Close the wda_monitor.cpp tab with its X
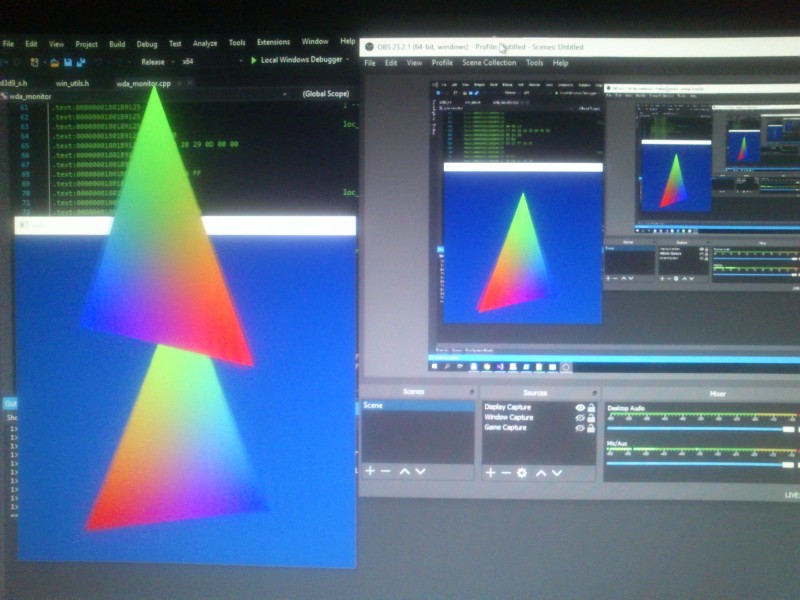The height and width of the screenshot is (600, 800). click(190, 83)
